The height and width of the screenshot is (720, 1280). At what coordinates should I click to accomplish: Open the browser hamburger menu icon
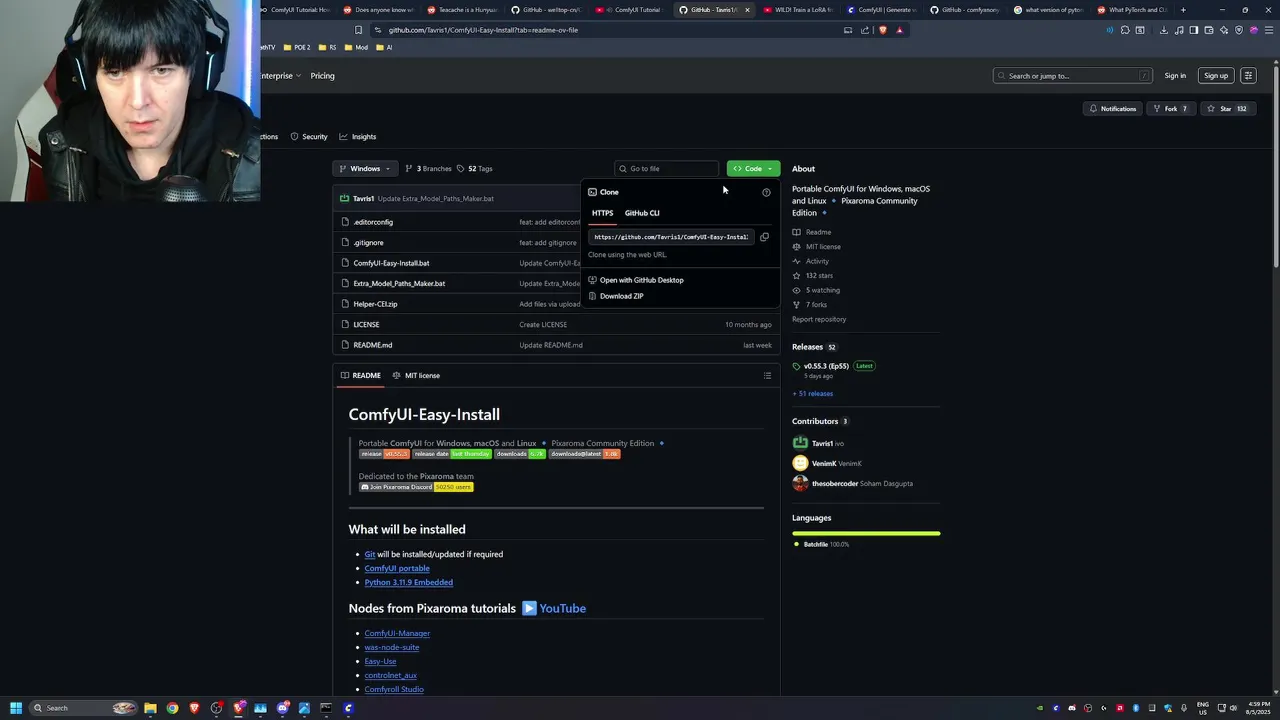[1269, 30]
